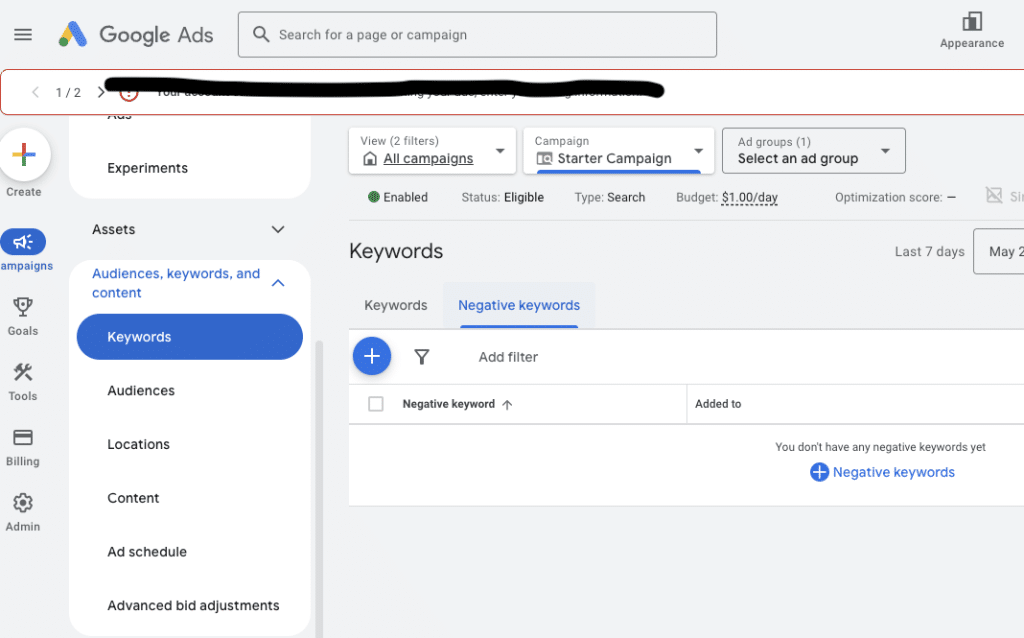This screenshot has height=638, width=1024.
Task: Click the Last 7 days label
Action: [x=929, y=251]
